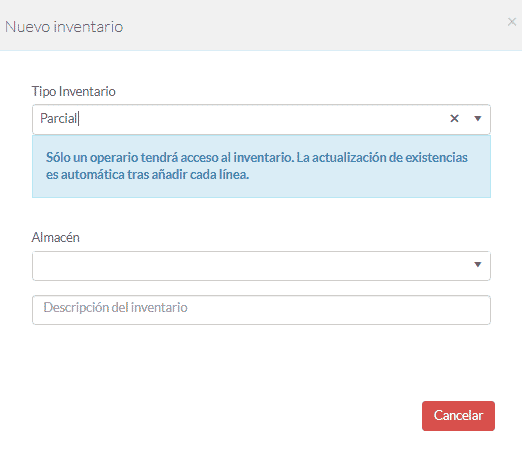Click the gray dialog header bar

(x=261, y=25)
